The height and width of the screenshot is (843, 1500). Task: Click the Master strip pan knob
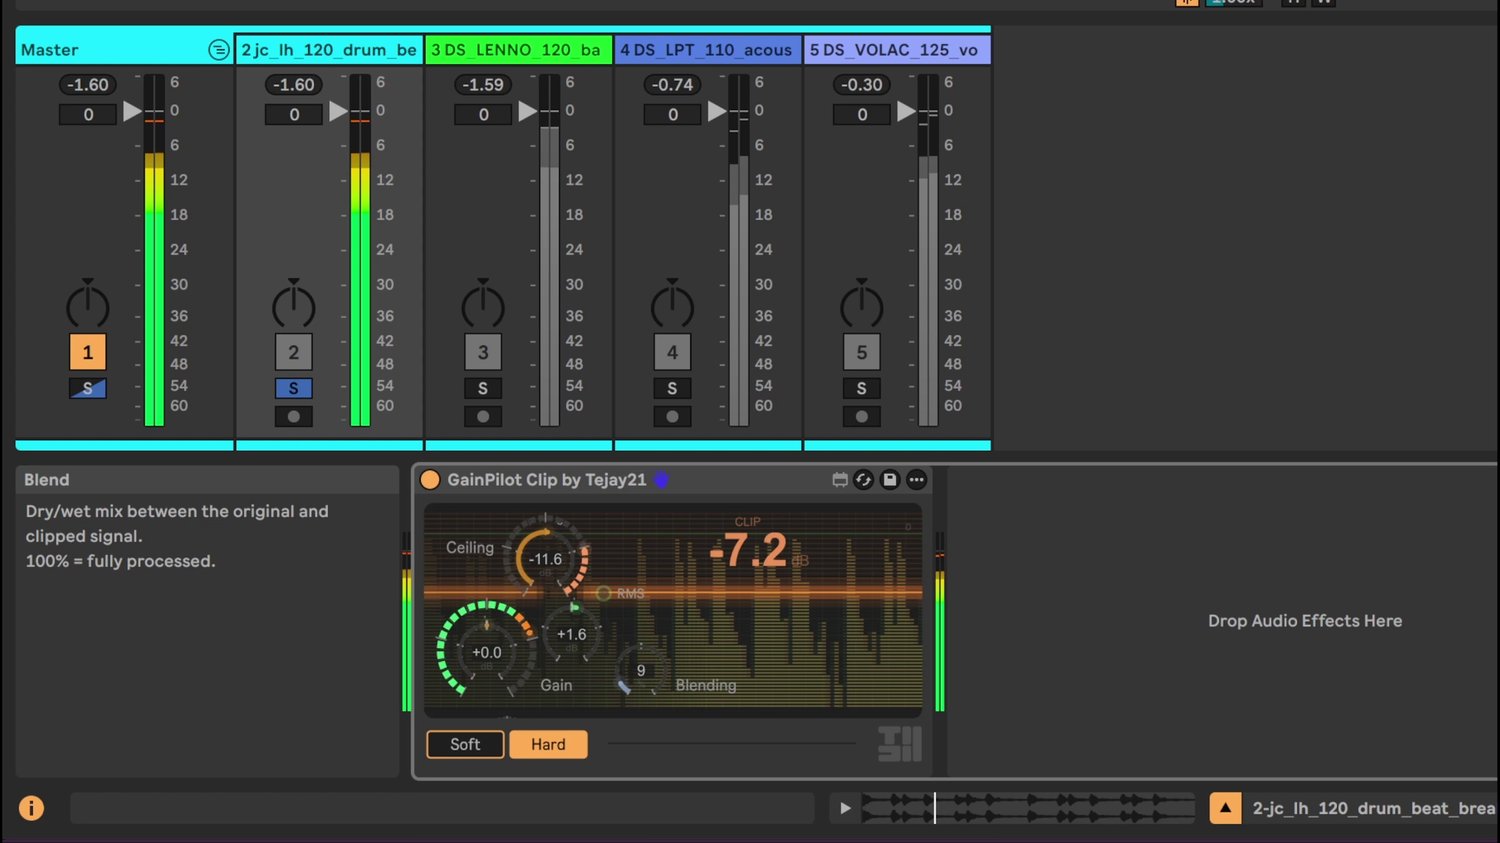coord(88,304)
